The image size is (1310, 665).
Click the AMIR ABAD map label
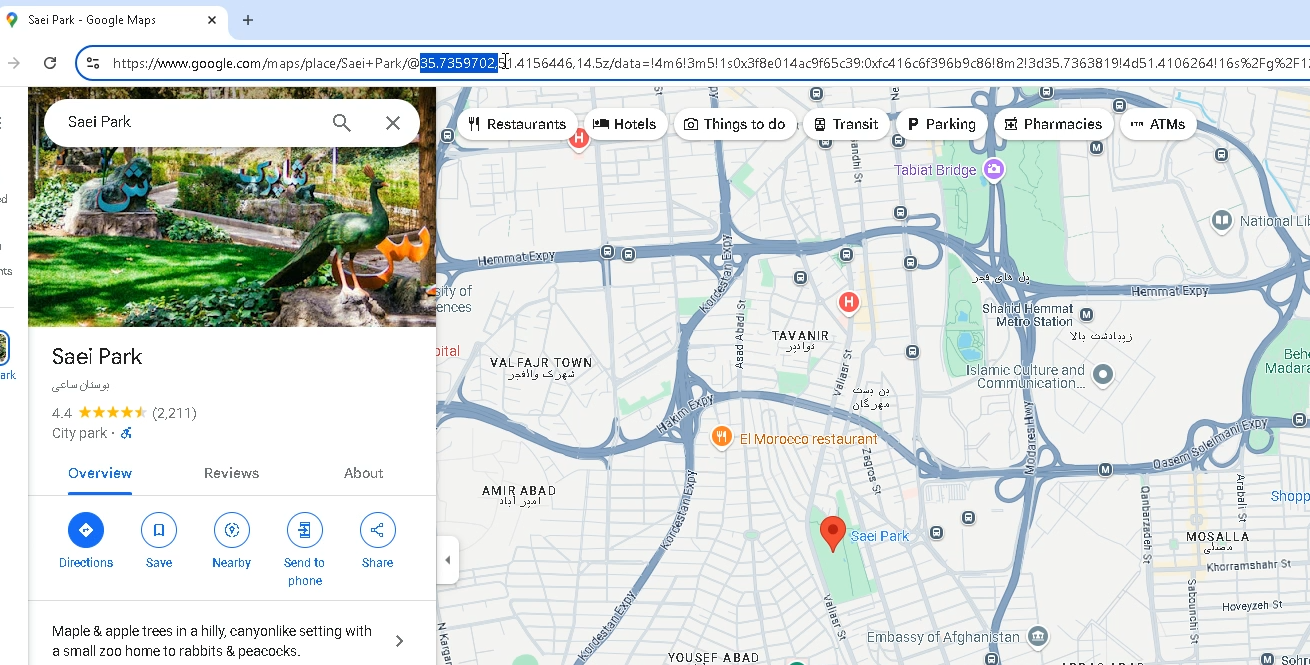point(518,491)
